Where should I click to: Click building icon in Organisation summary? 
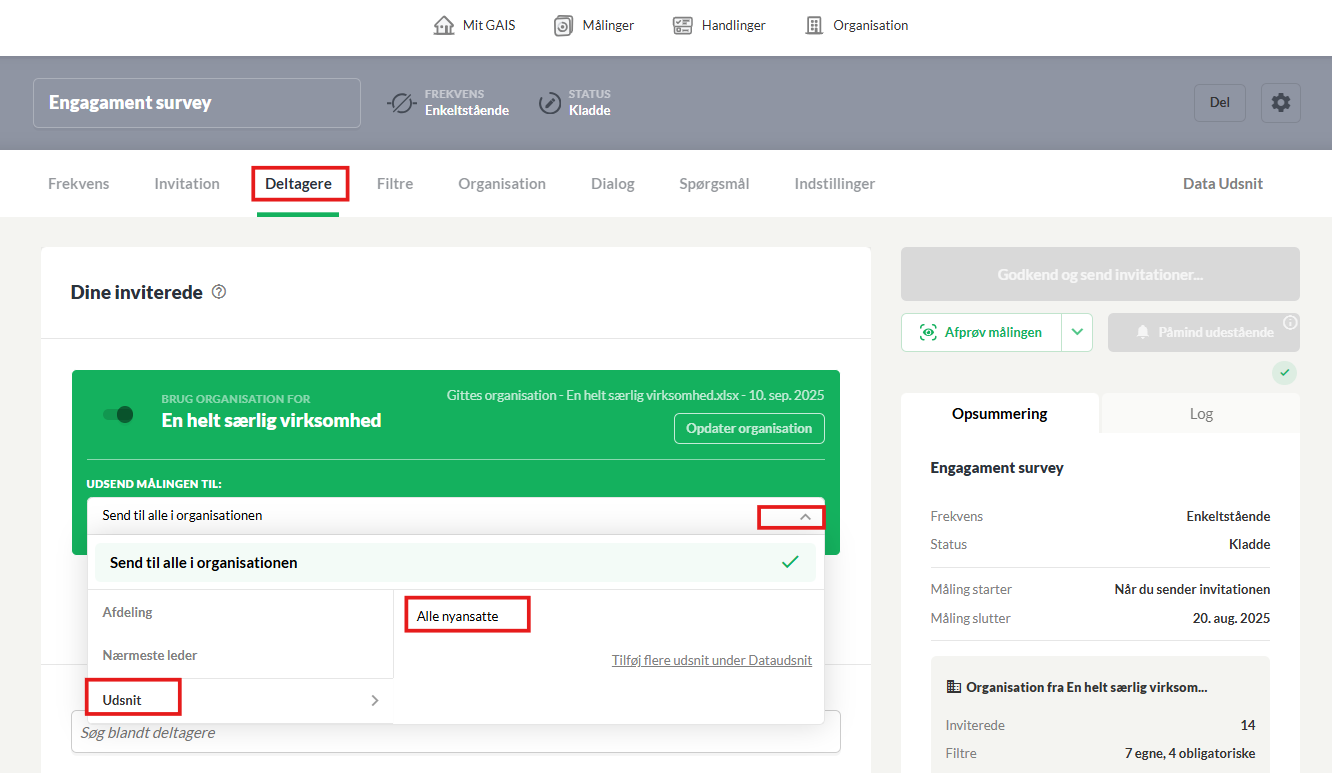[953, 687]
